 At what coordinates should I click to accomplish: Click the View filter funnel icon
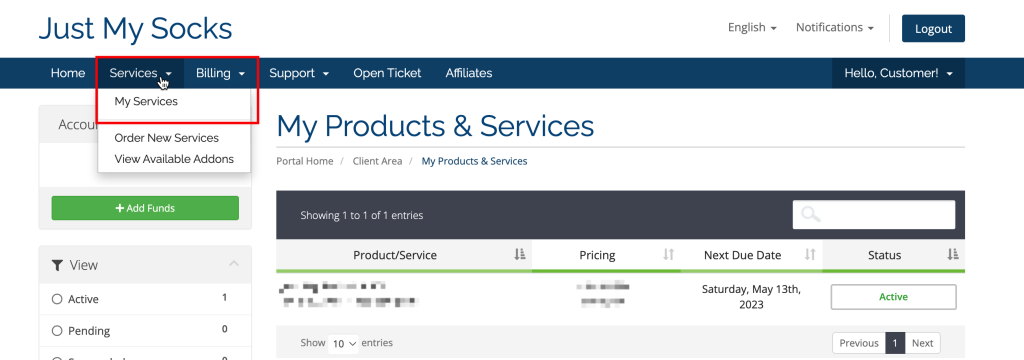pyautogui.click(x=57, y=265)
